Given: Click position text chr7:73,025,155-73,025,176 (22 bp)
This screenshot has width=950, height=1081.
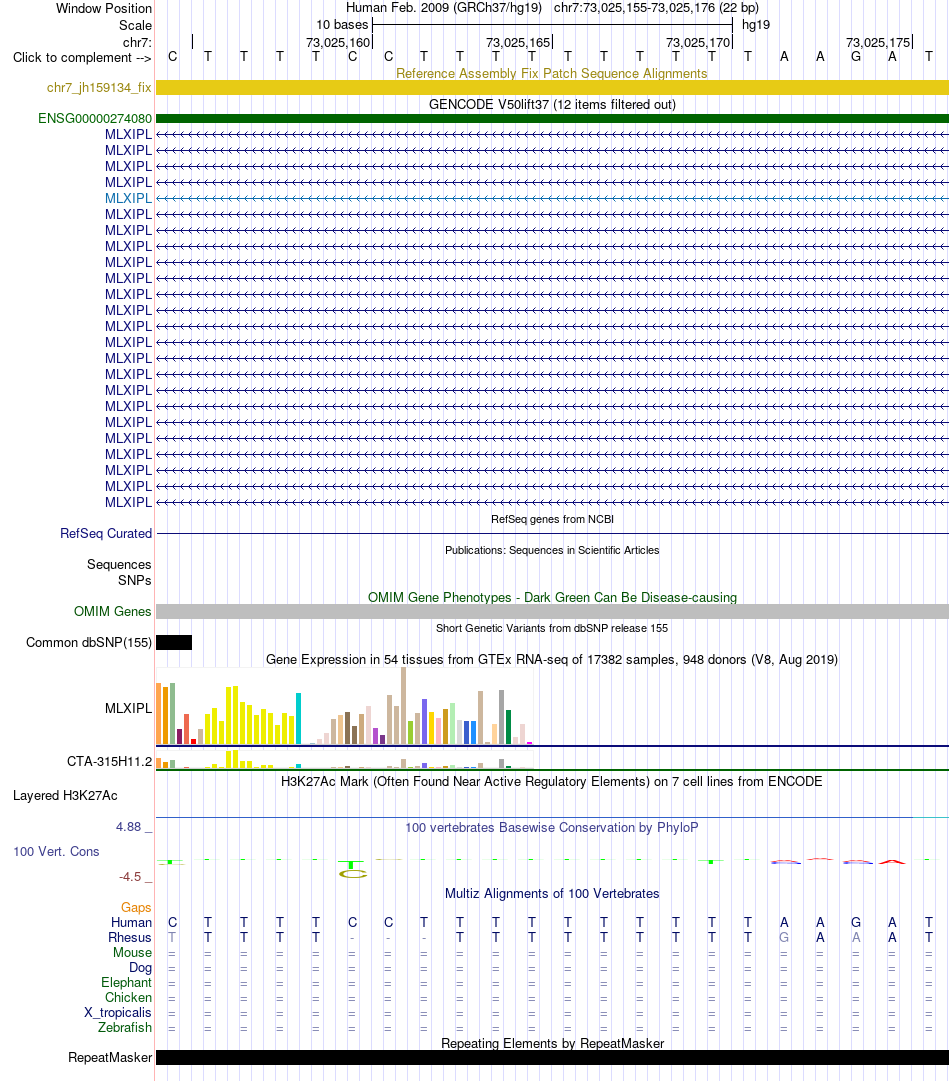Looking at the screenshot, I should [656, 8].
